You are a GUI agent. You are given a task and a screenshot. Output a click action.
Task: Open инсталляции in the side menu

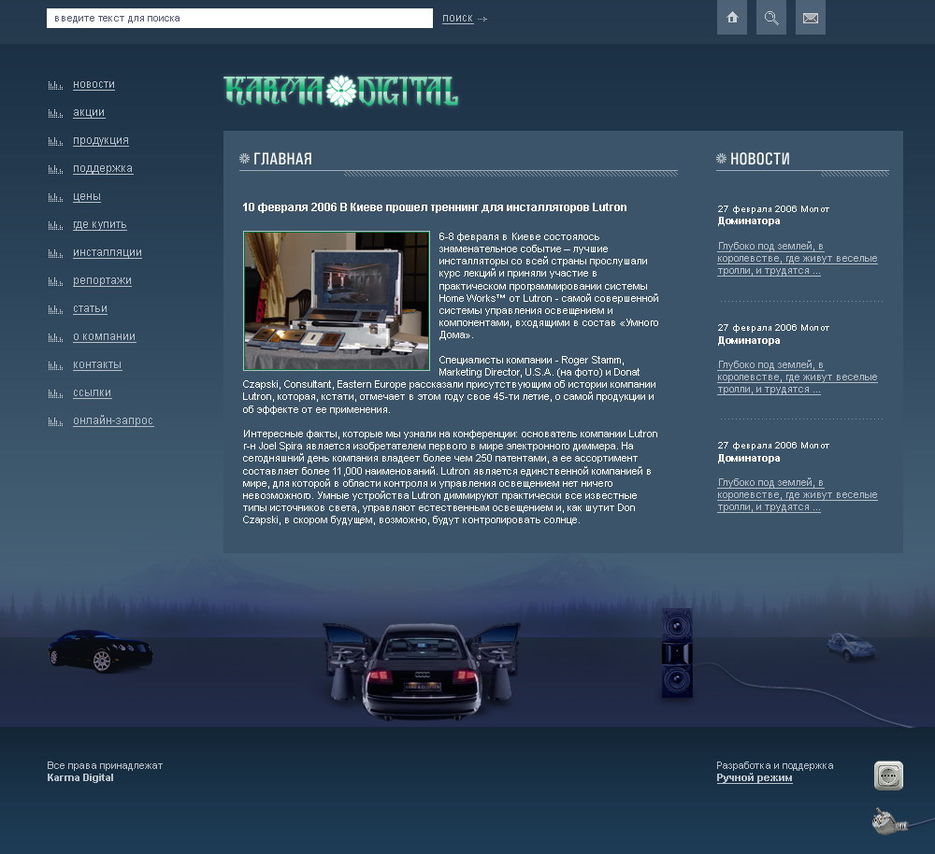point(107,253)
